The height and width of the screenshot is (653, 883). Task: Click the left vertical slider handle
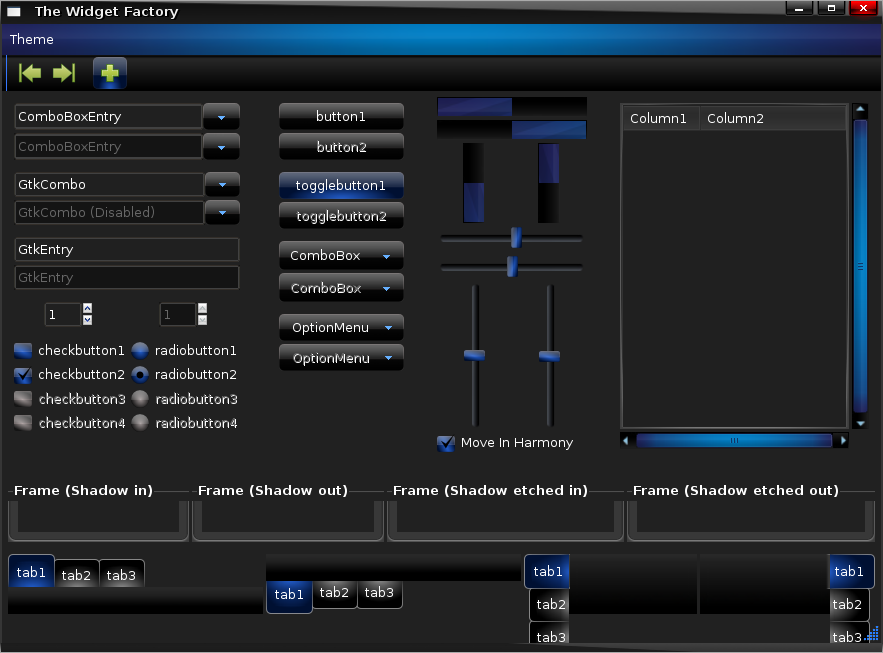[x=474, y=355]
